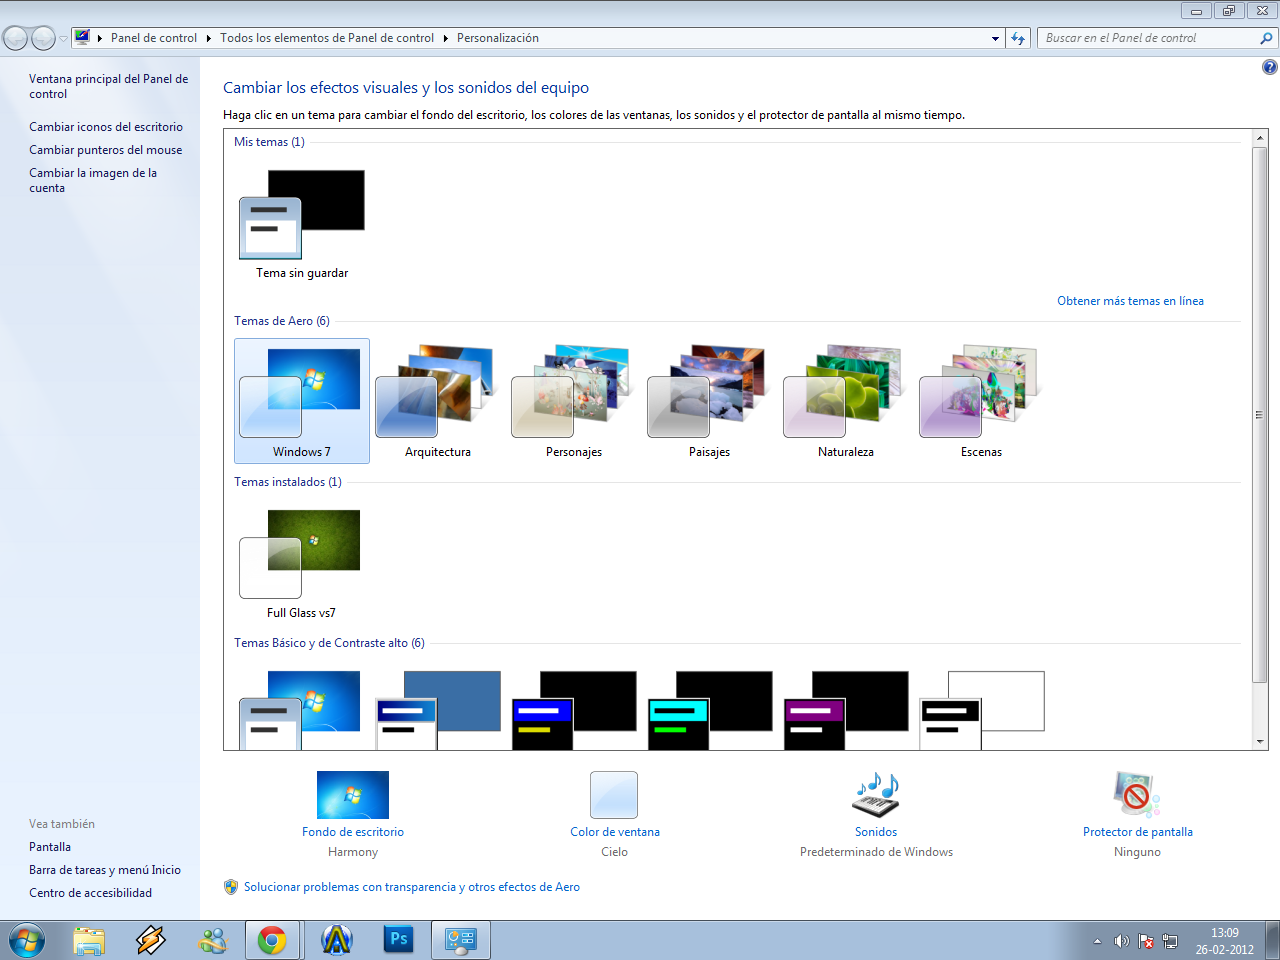Launch Photoshop from the taskbar
The height and width of the screenshot is (960, 1280).
(x=399, y=941)
